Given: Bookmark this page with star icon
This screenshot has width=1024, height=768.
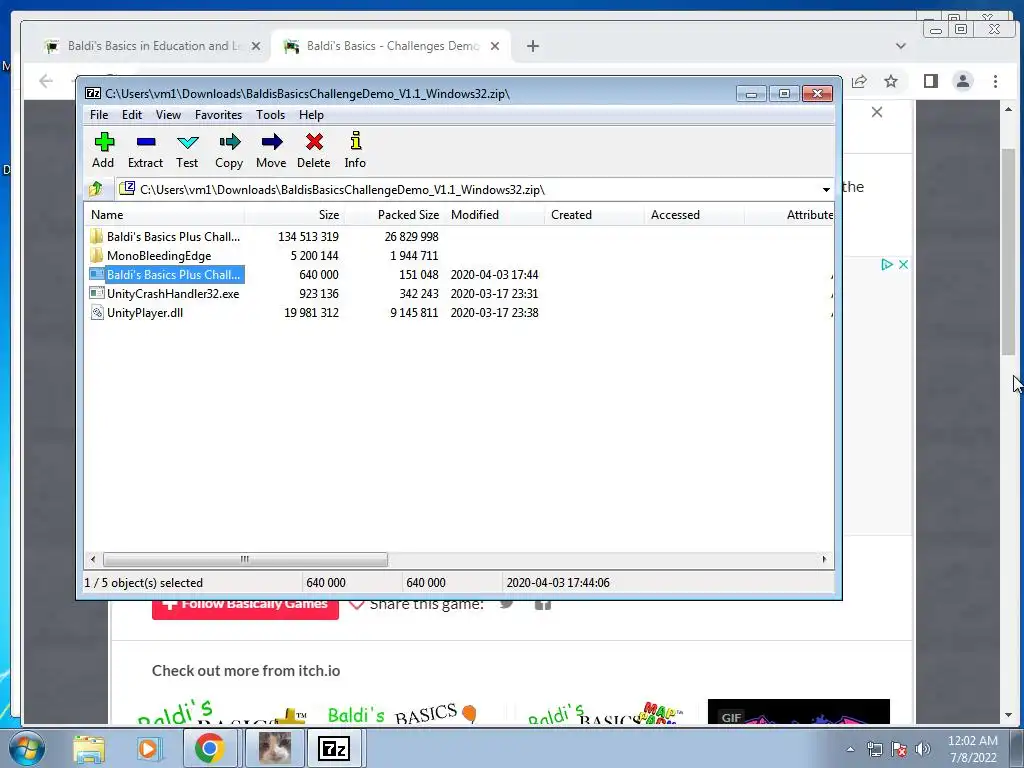Looking at the screenshot, I should (x=891, y=81).
